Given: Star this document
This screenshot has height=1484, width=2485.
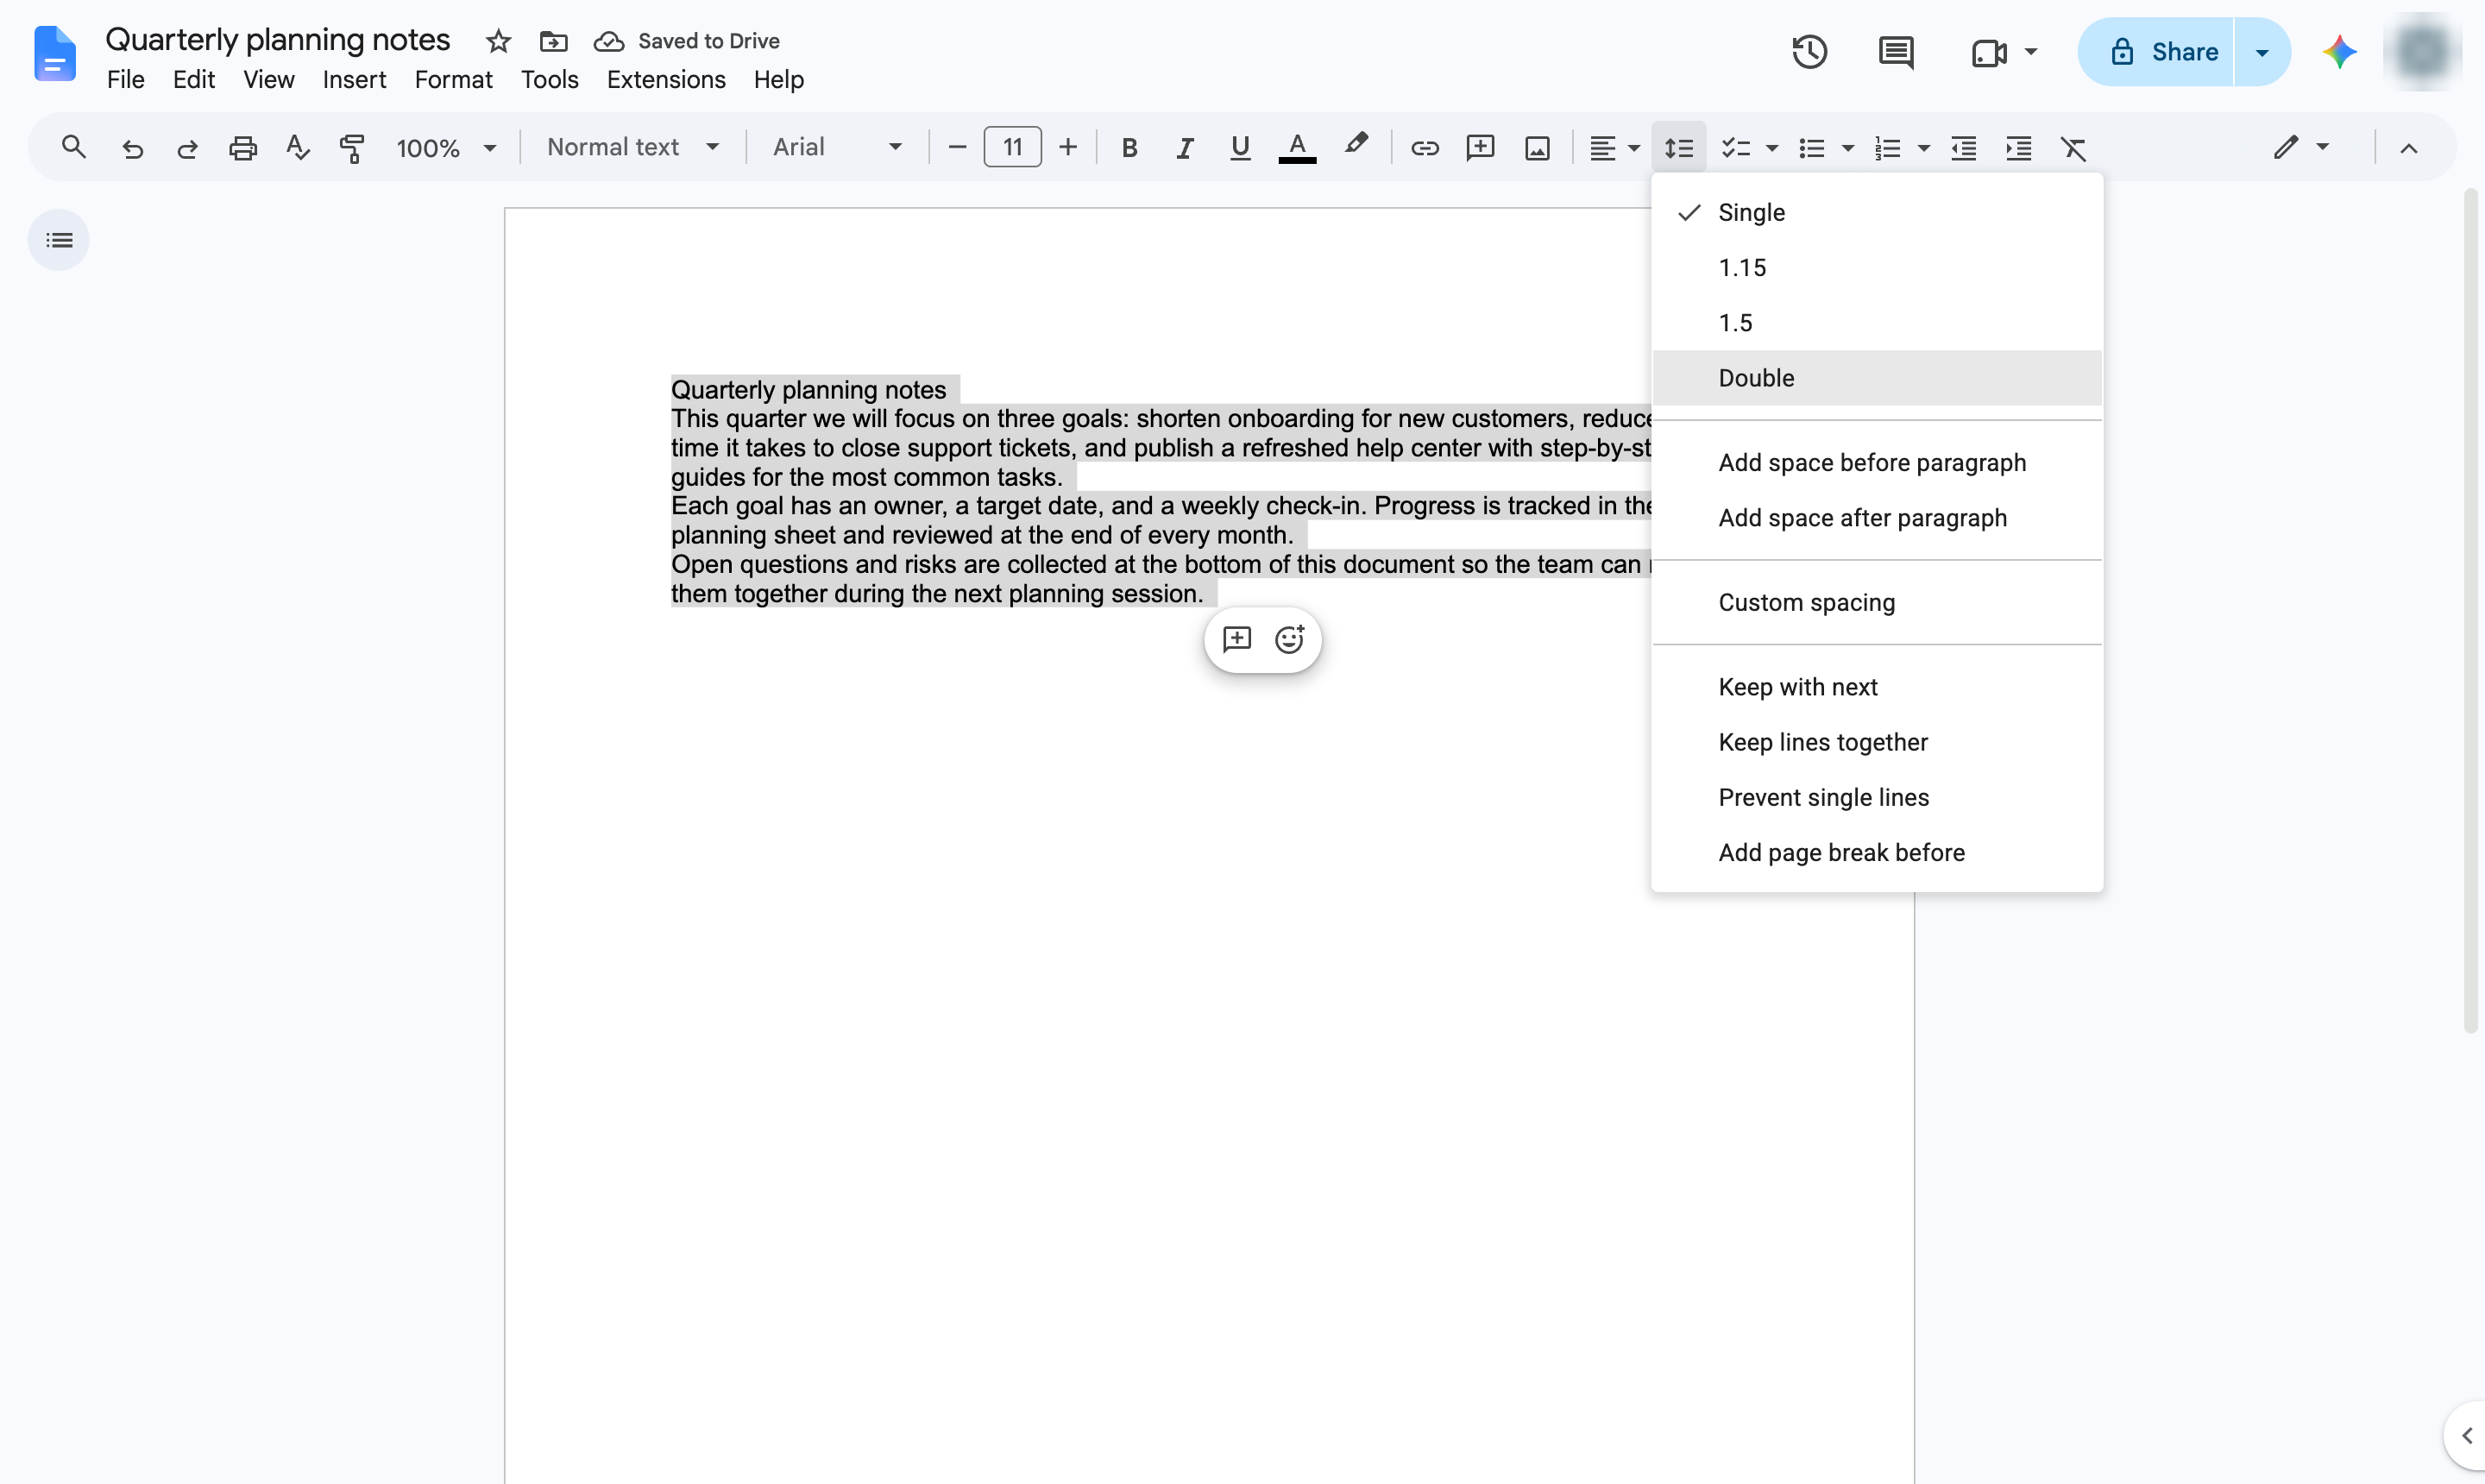Looking at the screenshot, I should 498,41.
